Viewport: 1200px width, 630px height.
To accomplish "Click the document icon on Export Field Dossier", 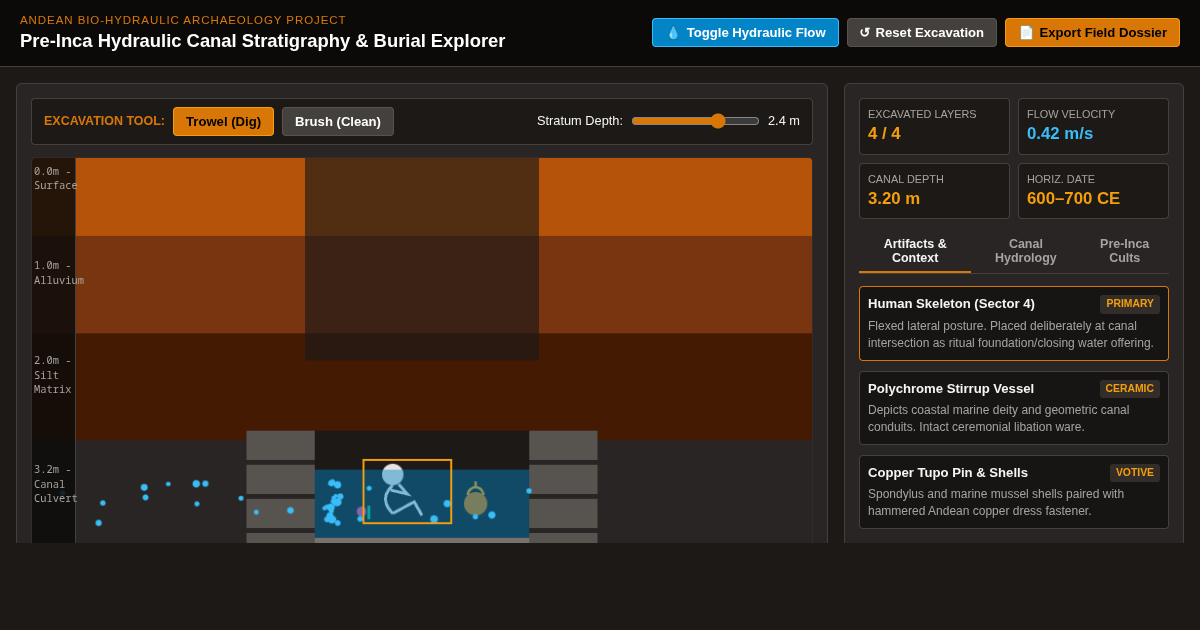I will pos(1026,33).
